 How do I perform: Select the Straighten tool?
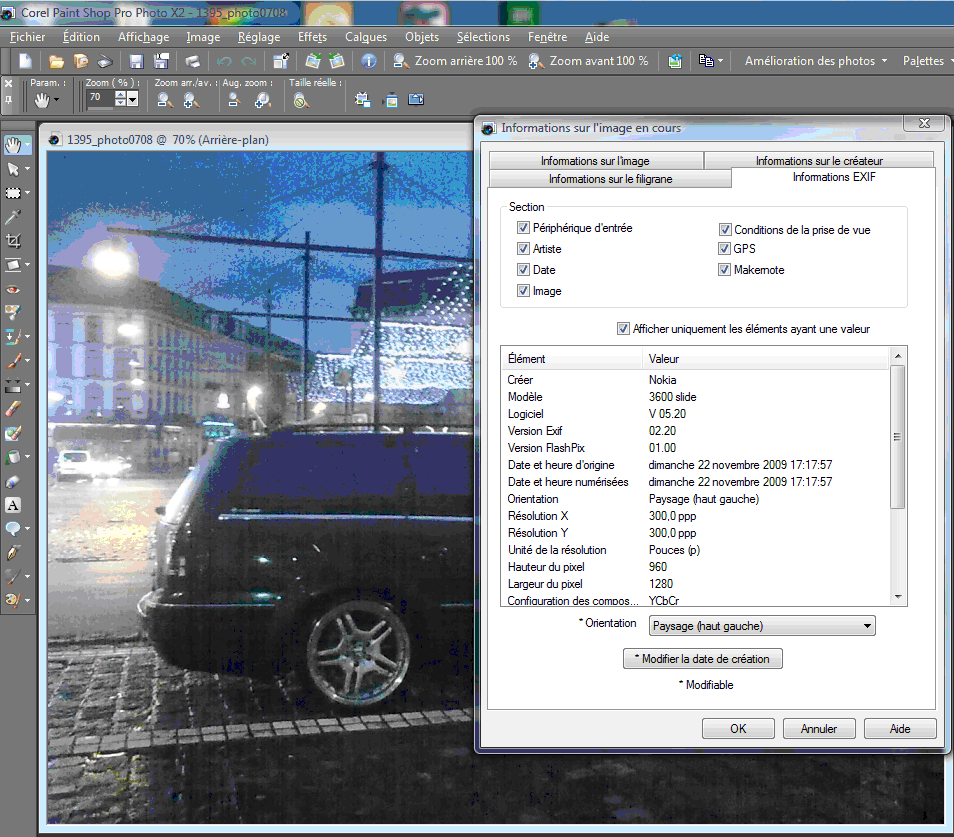click(x=13, y=265)
